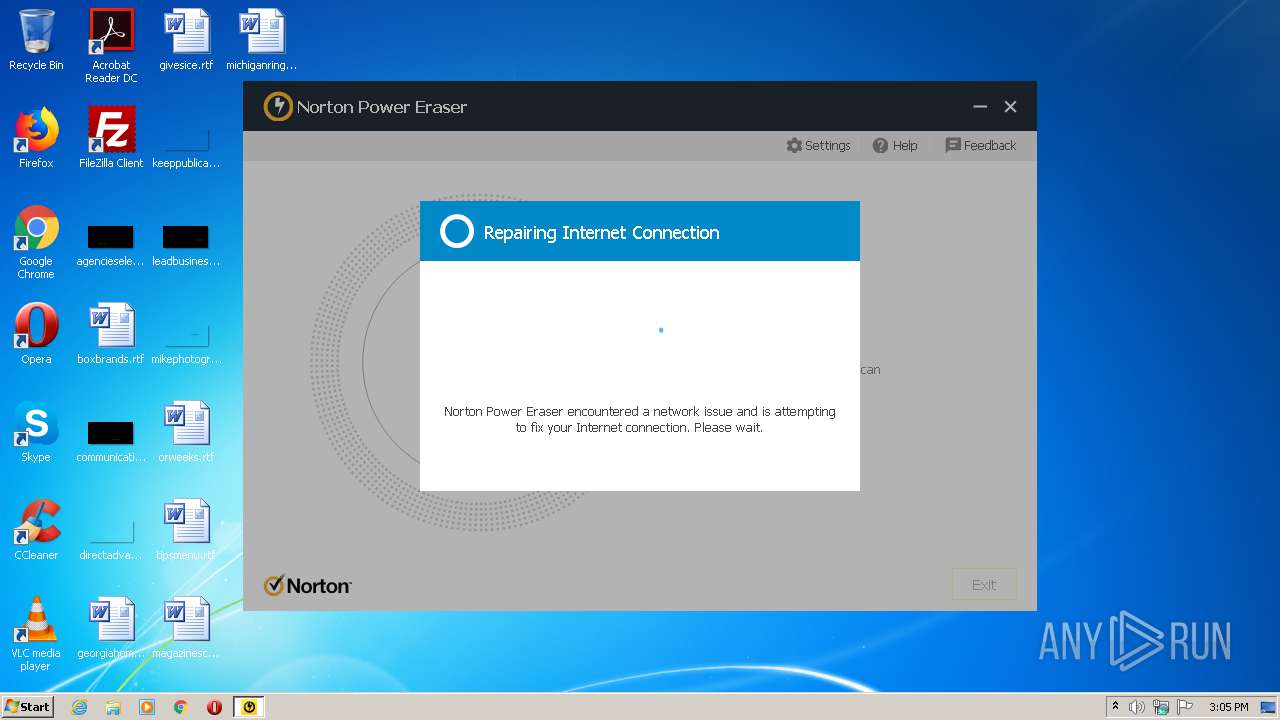Screen dimensions: 1280x720
Task: Select michiganring file on desktop
Action: 261,40
